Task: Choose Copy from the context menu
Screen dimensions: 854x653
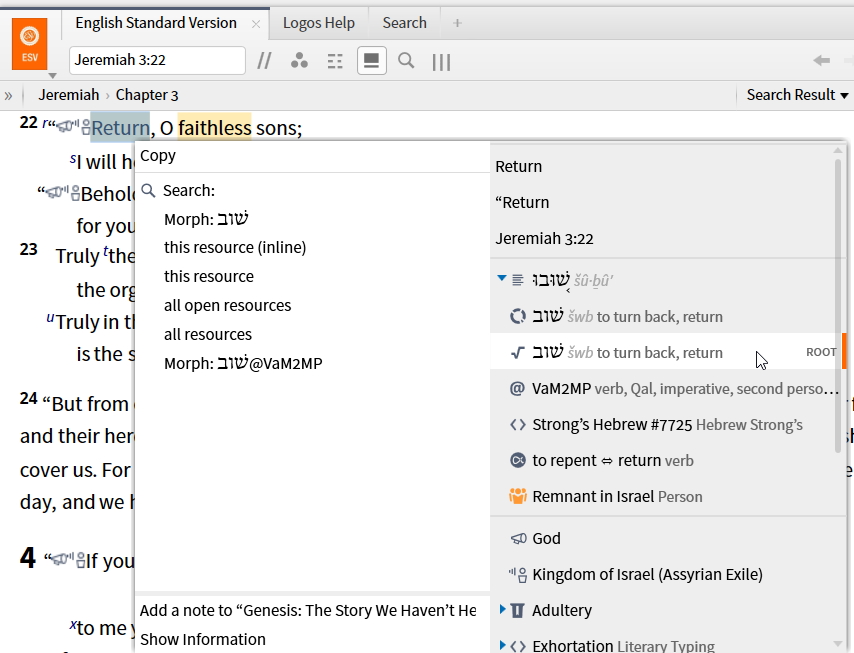Action: [x=312, y=156]
